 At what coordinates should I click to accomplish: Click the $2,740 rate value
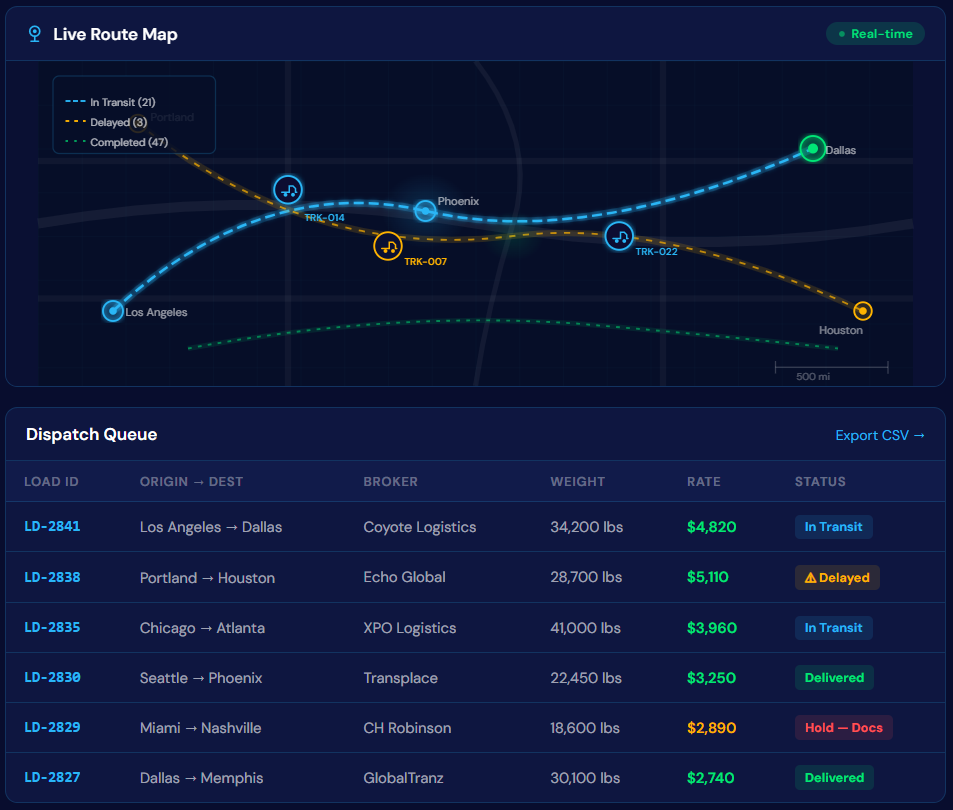(x=710, y=778)
